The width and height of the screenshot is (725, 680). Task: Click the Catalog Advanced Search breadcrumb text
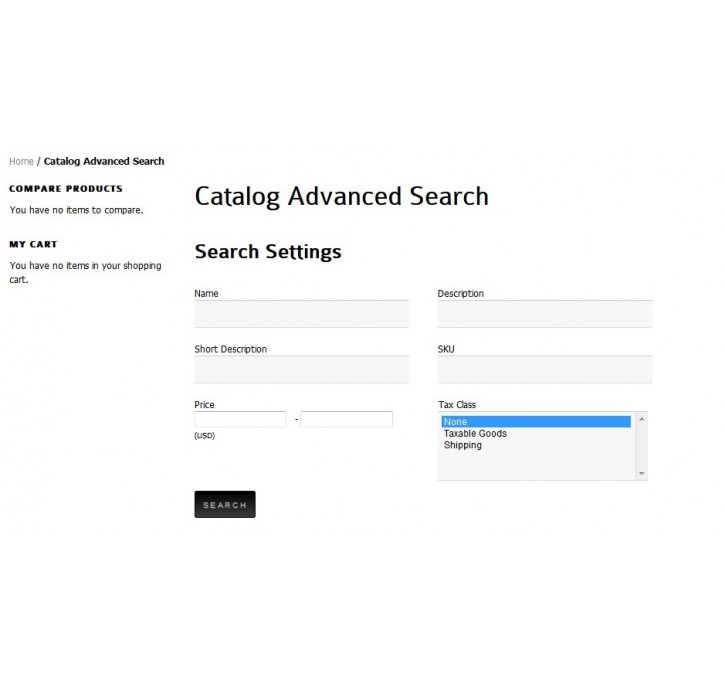click(104, 161)
